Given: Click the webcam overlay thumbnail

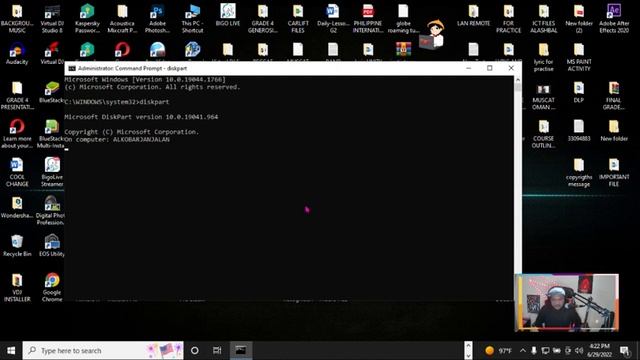Looking at the screenshot, I should pos(567,302).
